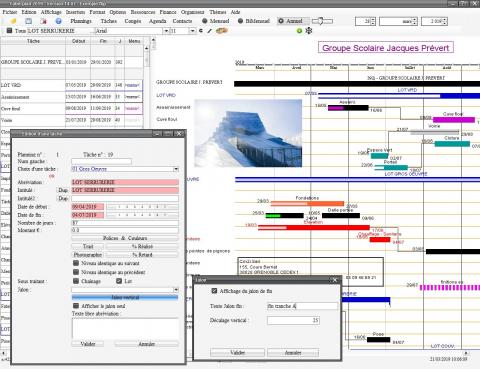The width and height of the screenshot is (480, 369).
Task: Select the Mensuel view radio button
Action: [205, 21]
